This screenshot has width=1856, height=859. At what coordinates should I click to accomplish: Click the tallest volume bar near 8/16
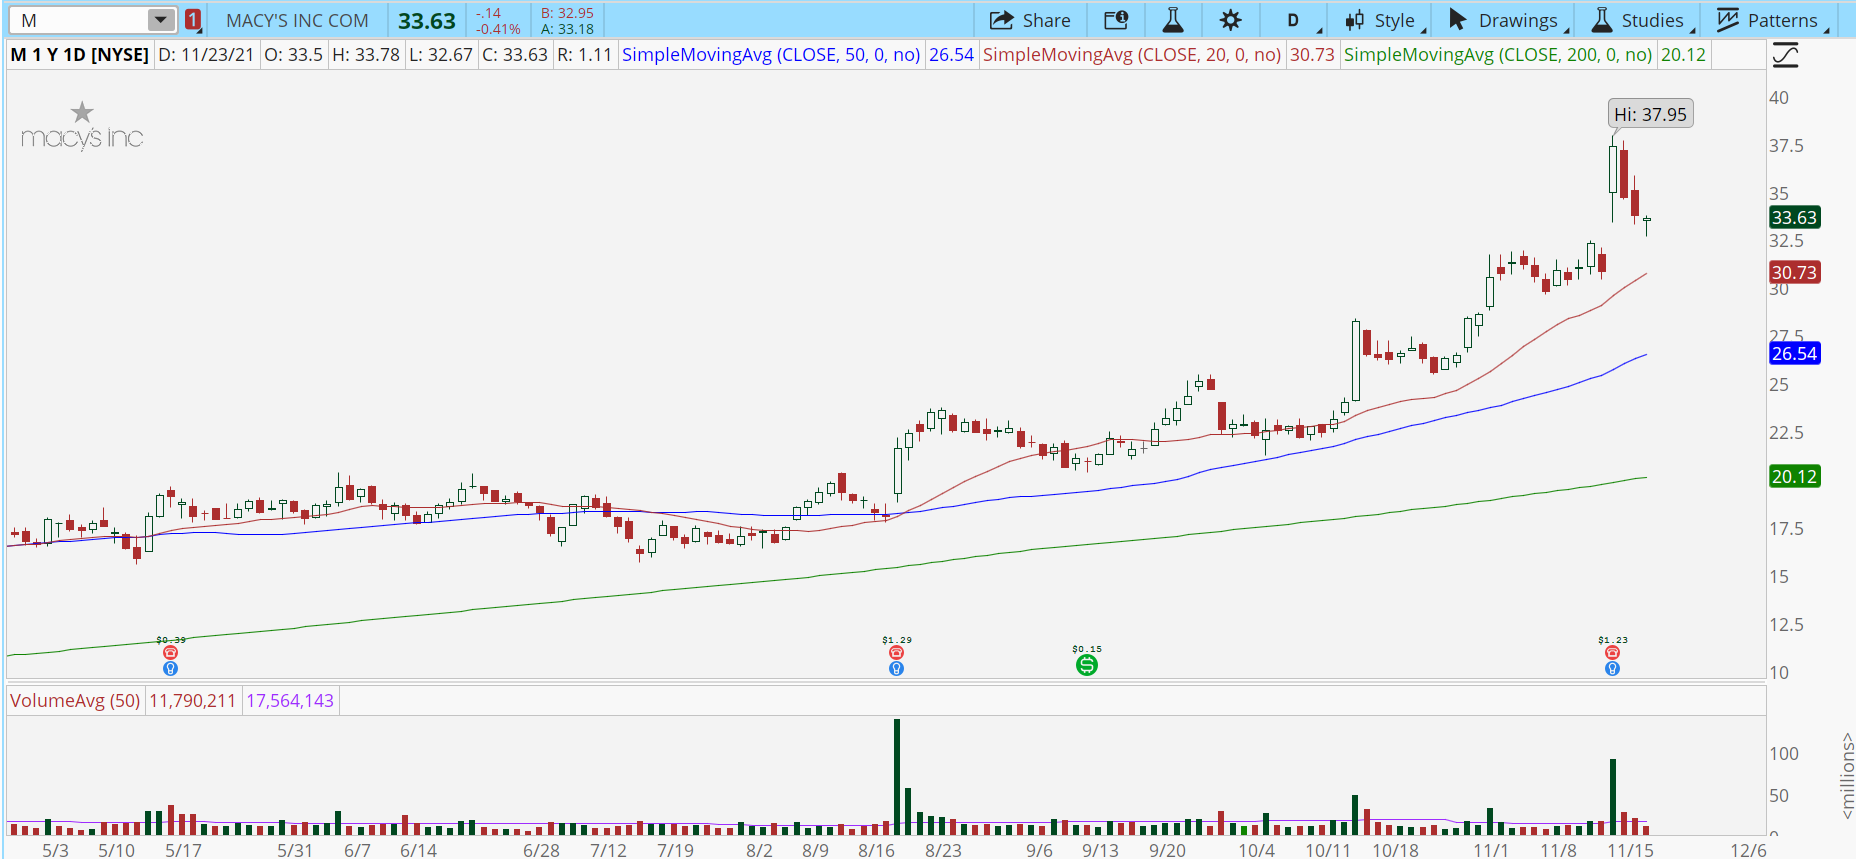click(897, 777)
